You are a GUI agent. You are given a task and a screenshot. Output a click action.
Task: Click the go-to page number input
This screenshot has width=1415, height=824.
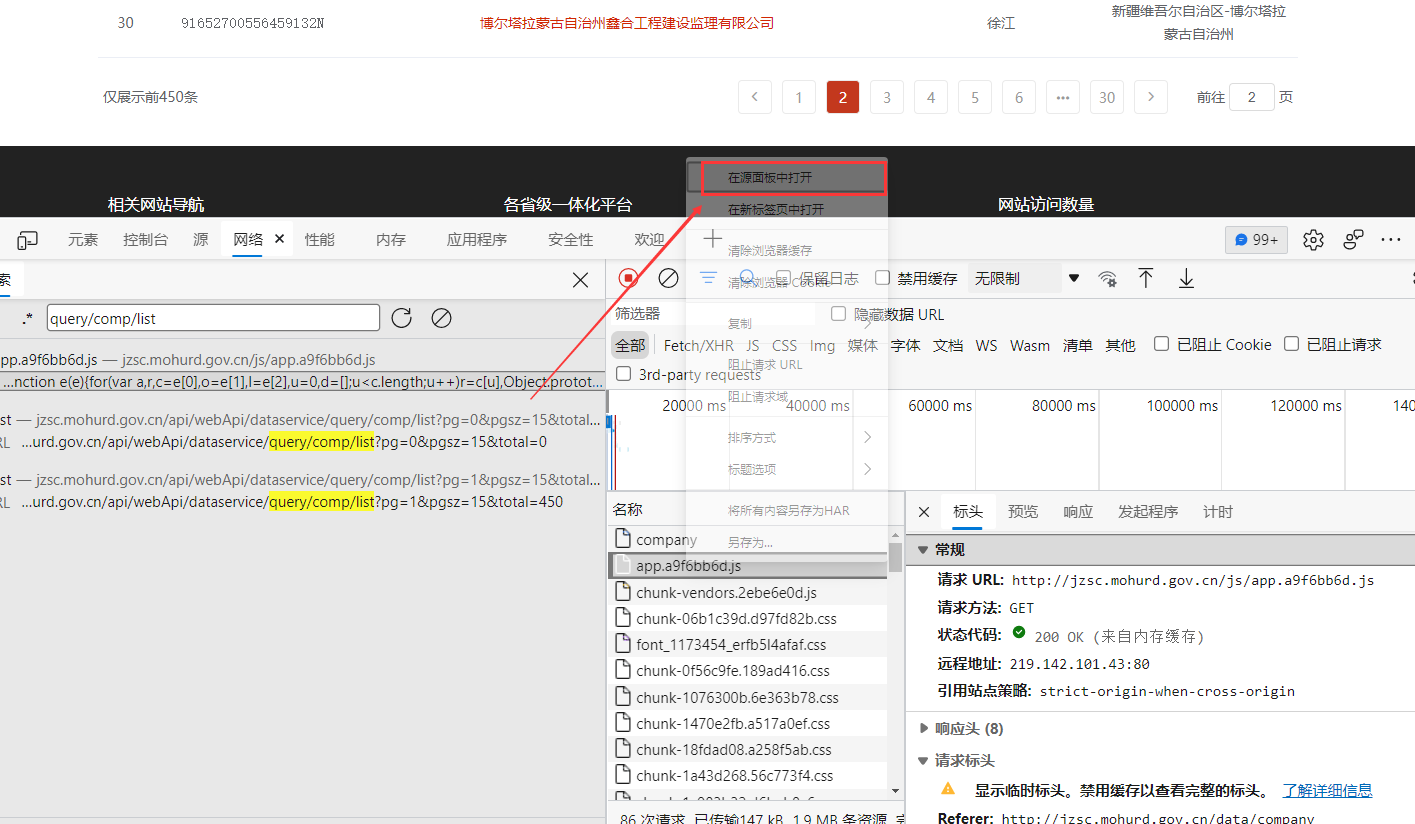1252,97
